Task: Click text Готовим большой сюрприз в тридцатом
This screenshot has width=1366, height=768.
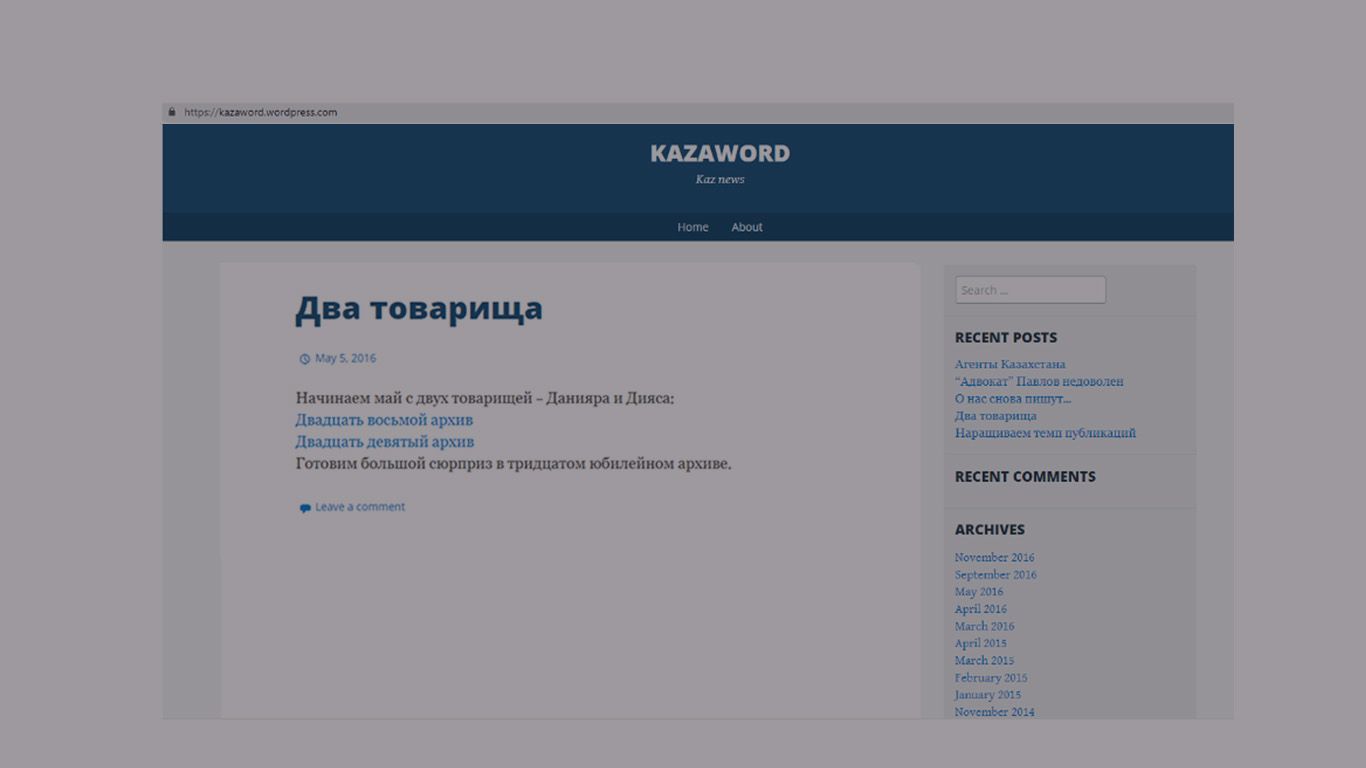Action: click(x=442, y=464)
